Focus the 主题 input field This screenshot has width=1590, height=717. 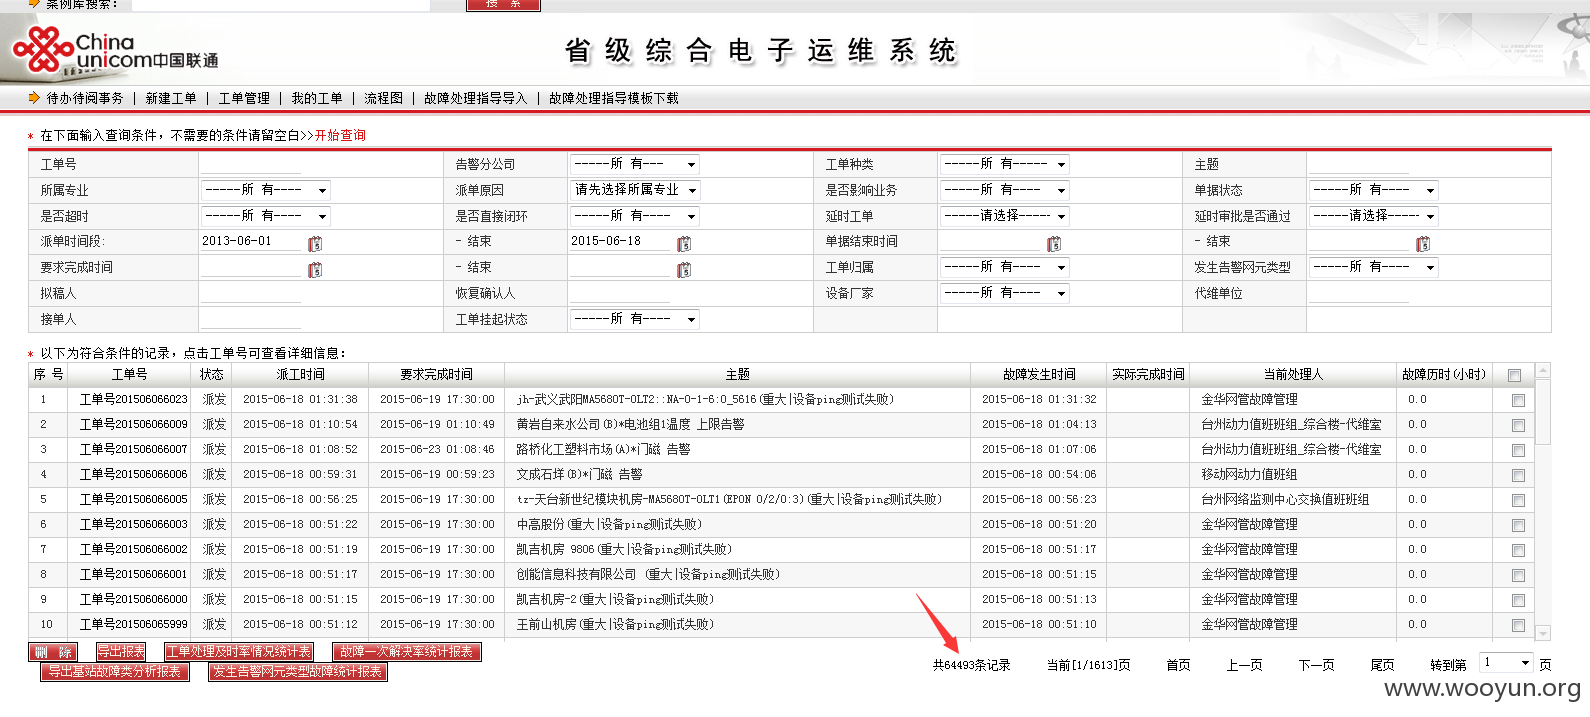[1358, 164]
